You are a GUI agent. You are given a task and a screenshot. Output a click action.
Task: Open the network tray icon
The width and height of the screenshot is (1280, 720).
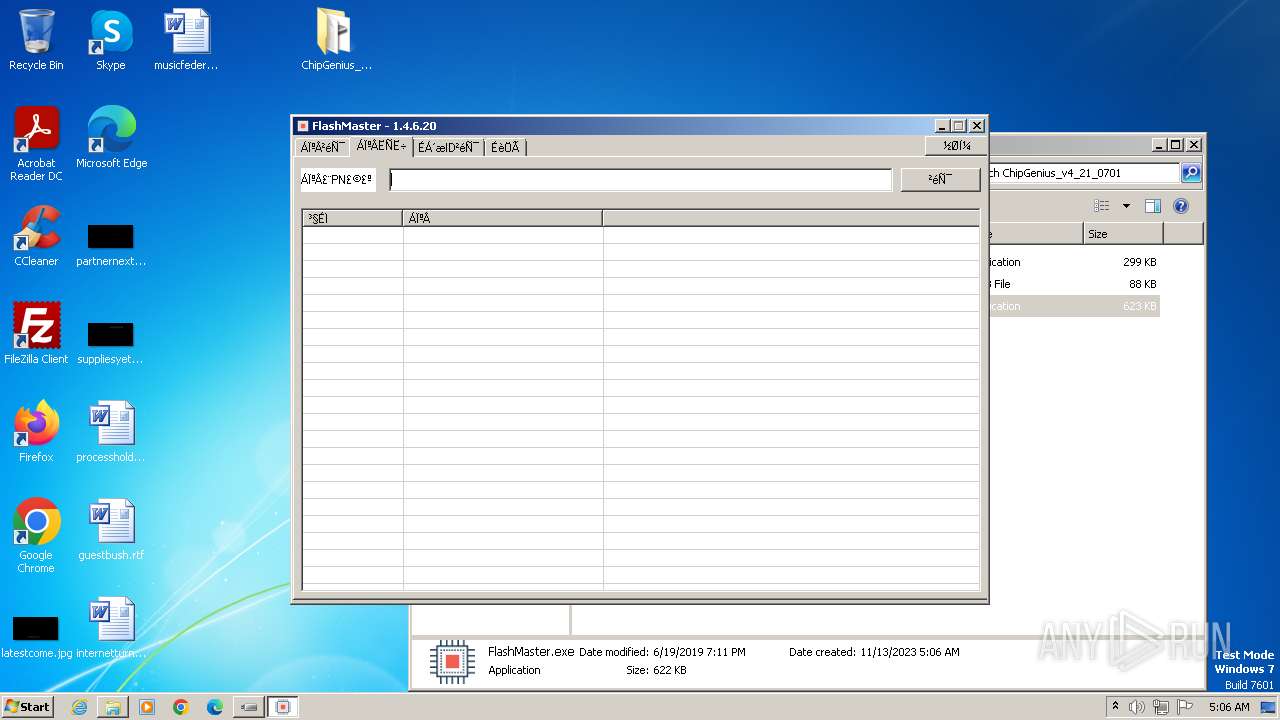[1161, 707]
